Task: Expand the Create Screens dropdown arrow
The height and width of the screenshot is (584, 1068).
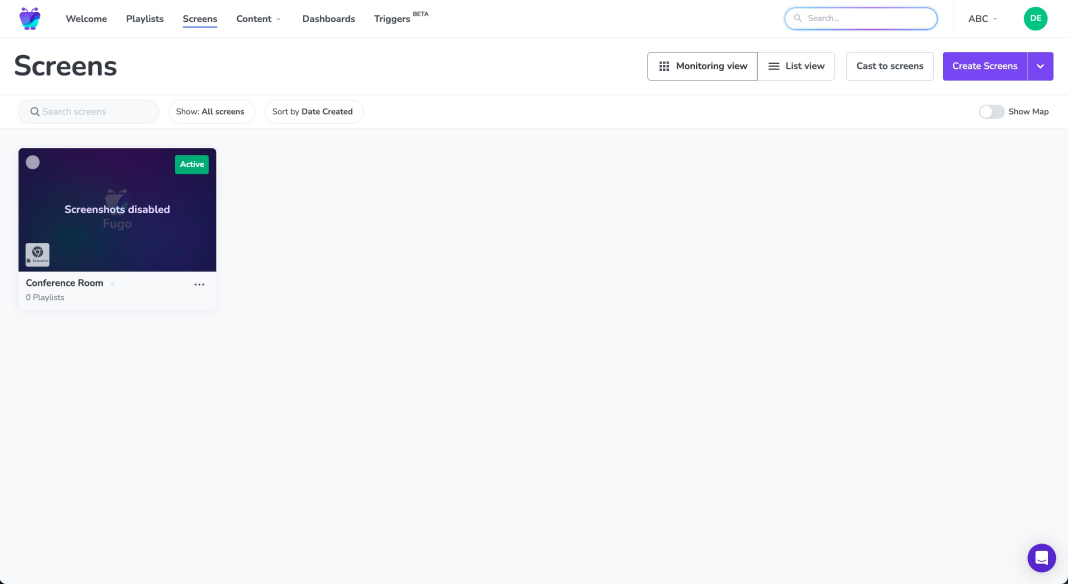Action: click(x=1040, y=66)
